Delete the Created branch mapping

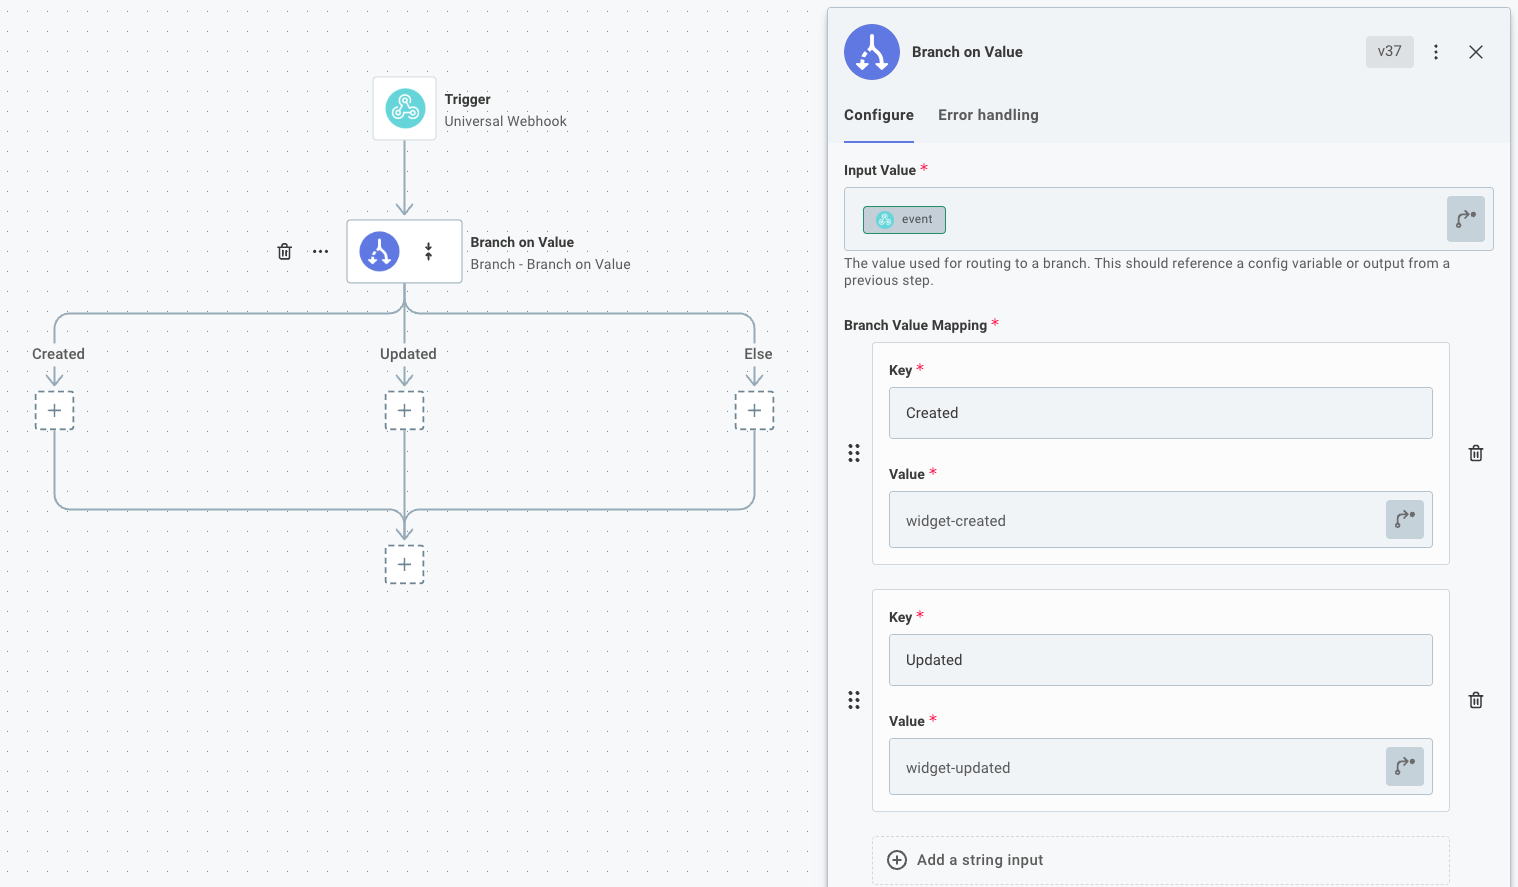[1475, 454]
